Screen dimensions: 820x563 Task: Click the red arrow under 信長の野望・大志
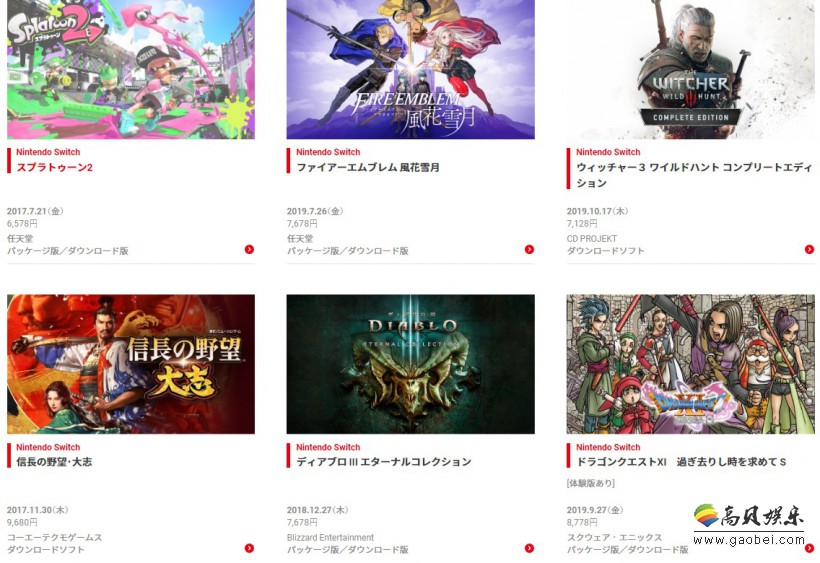click(249, 548)
